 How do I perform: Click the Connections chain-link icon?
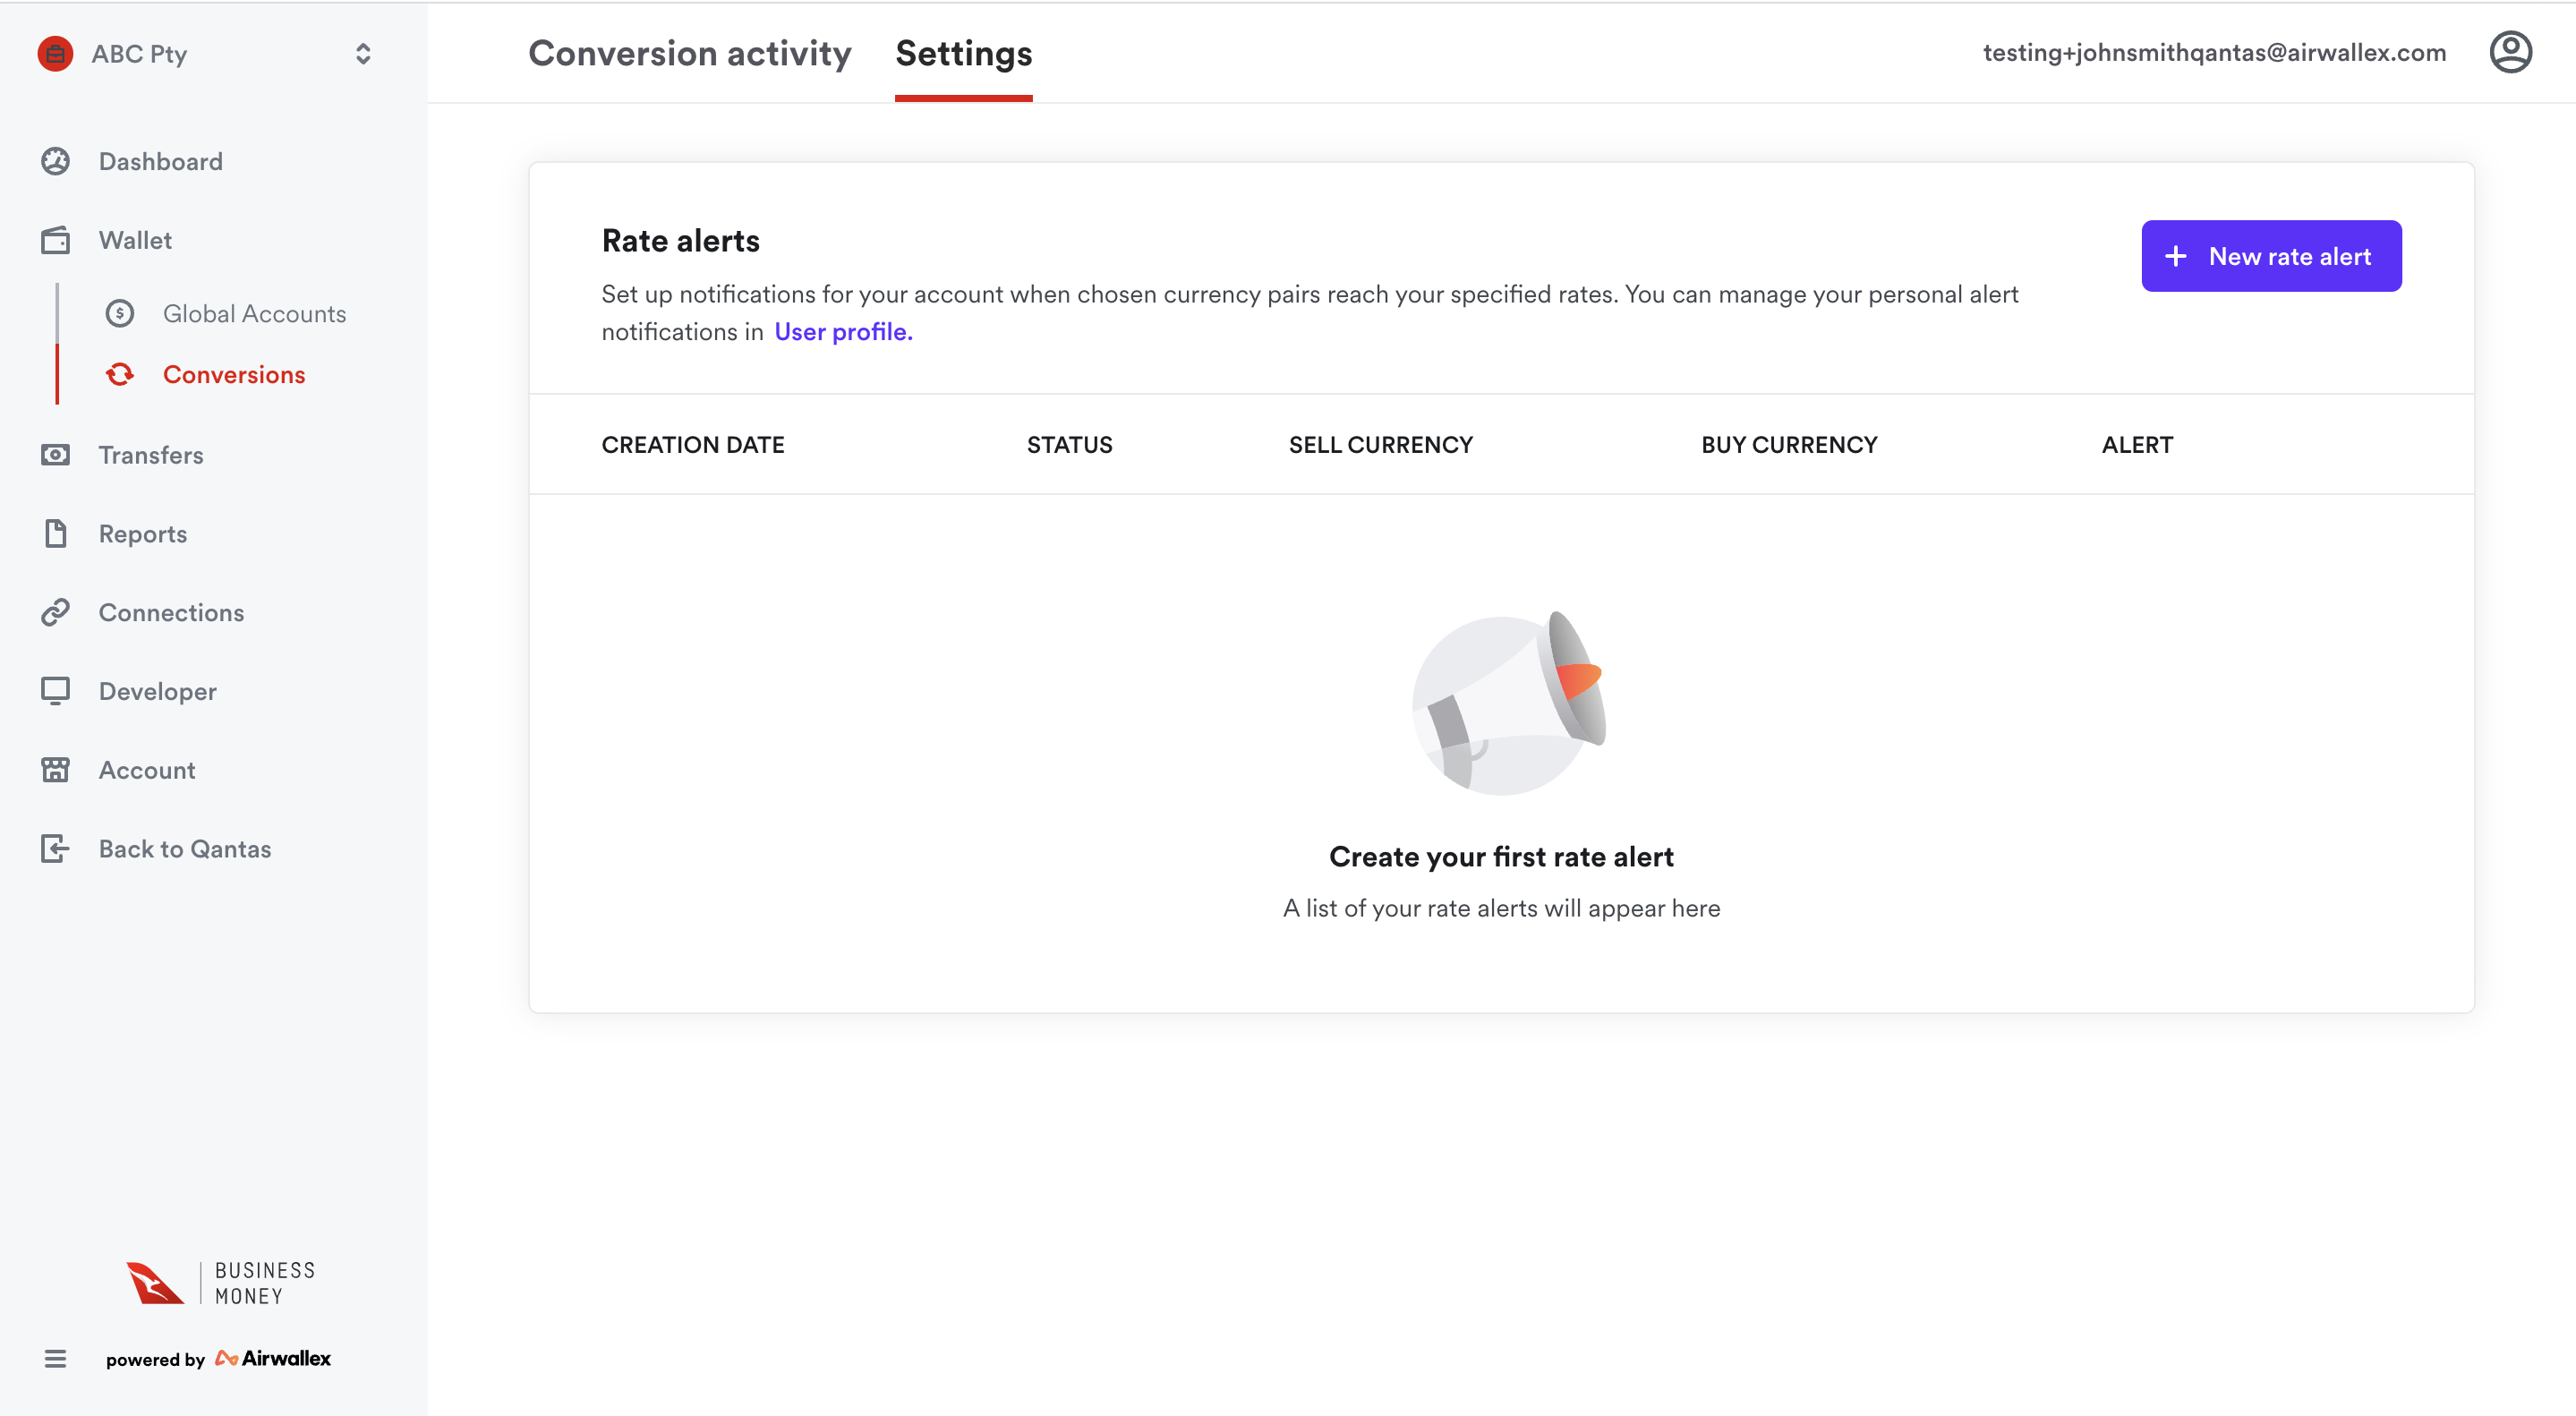(56, 613)
